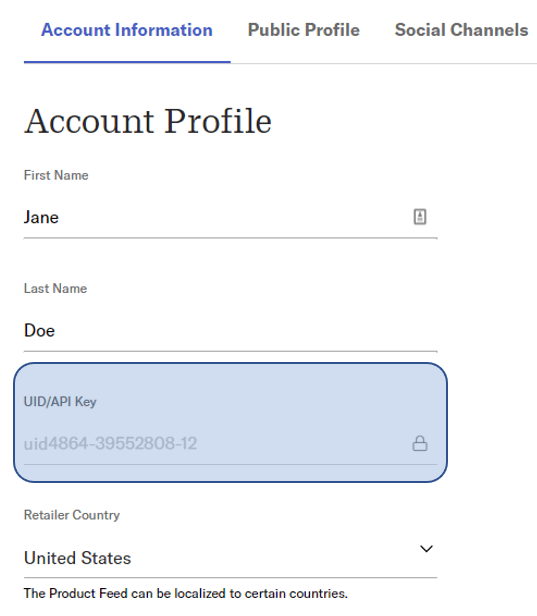Click the 'Account Profile' heading text

click(148, 121)
